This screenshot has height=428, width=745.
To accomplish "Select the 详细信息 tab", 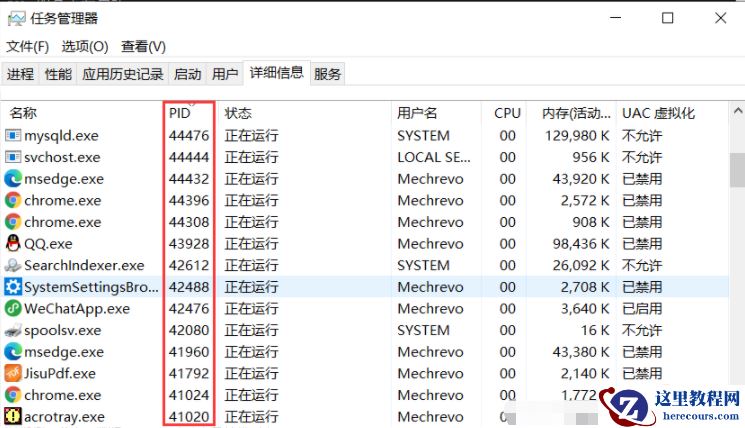I will click(277, 73).
